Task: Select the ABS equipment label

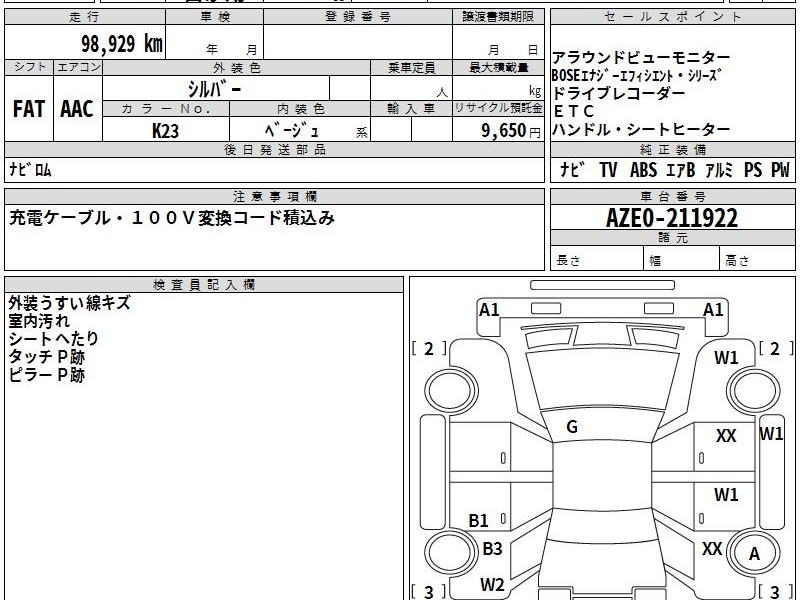Action: coord(643,169)
